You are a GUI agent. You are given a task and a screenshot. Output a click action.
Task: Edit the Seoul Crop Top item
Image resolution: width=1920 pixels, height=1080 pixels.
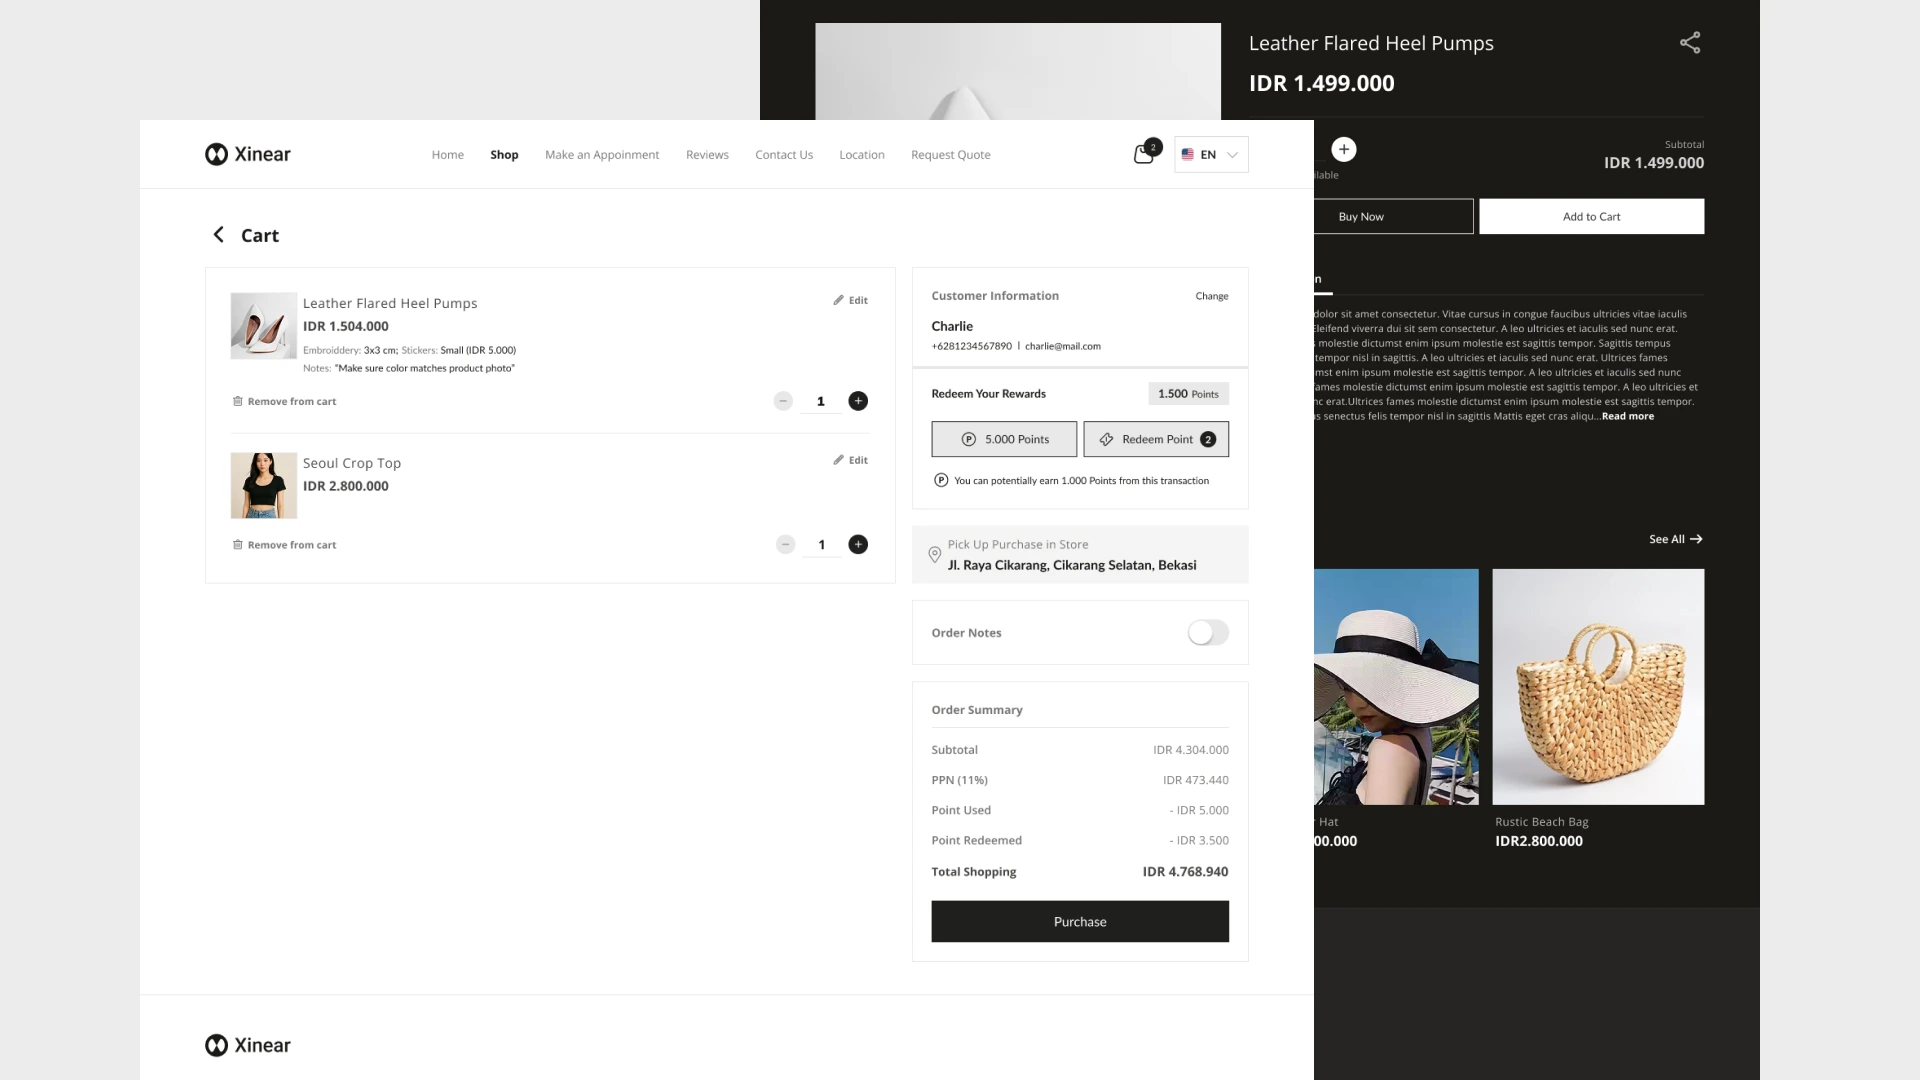pyautogui.click(x=851, y=461)
